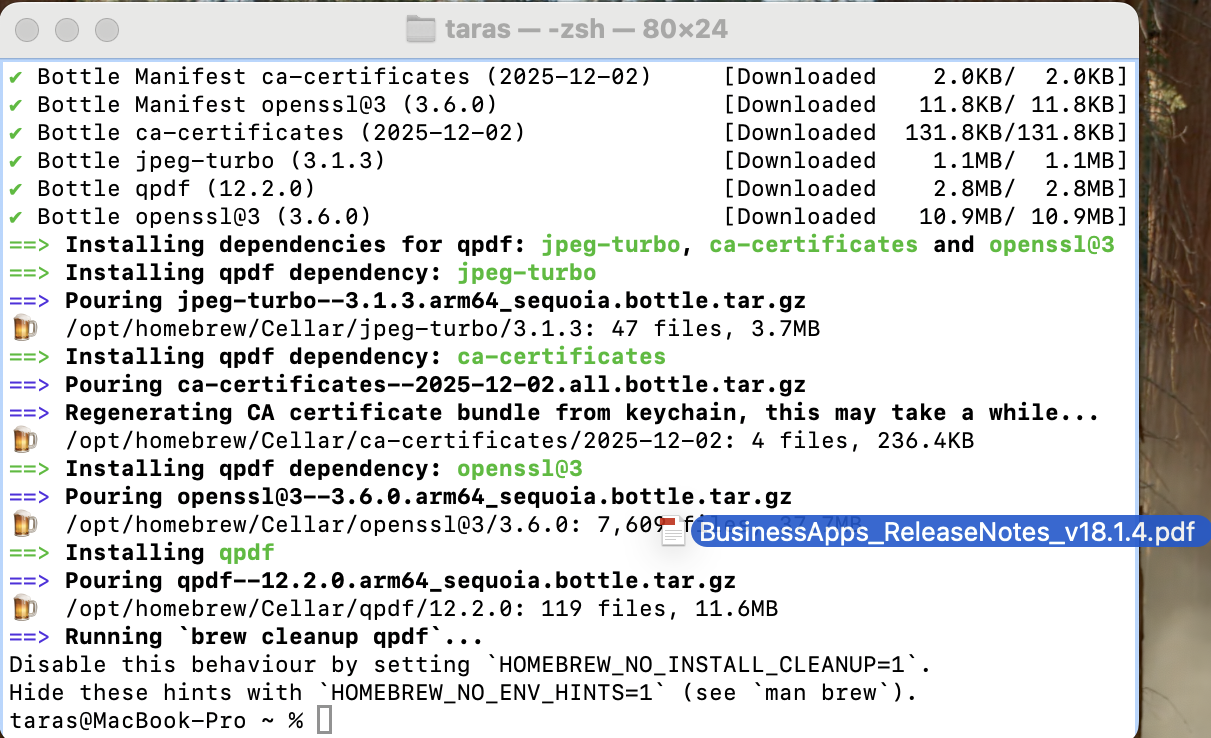Click the green arrow beside Installing qpdf
The height and width of the screenshot is (738, 1211).
[x=29, y=551]
